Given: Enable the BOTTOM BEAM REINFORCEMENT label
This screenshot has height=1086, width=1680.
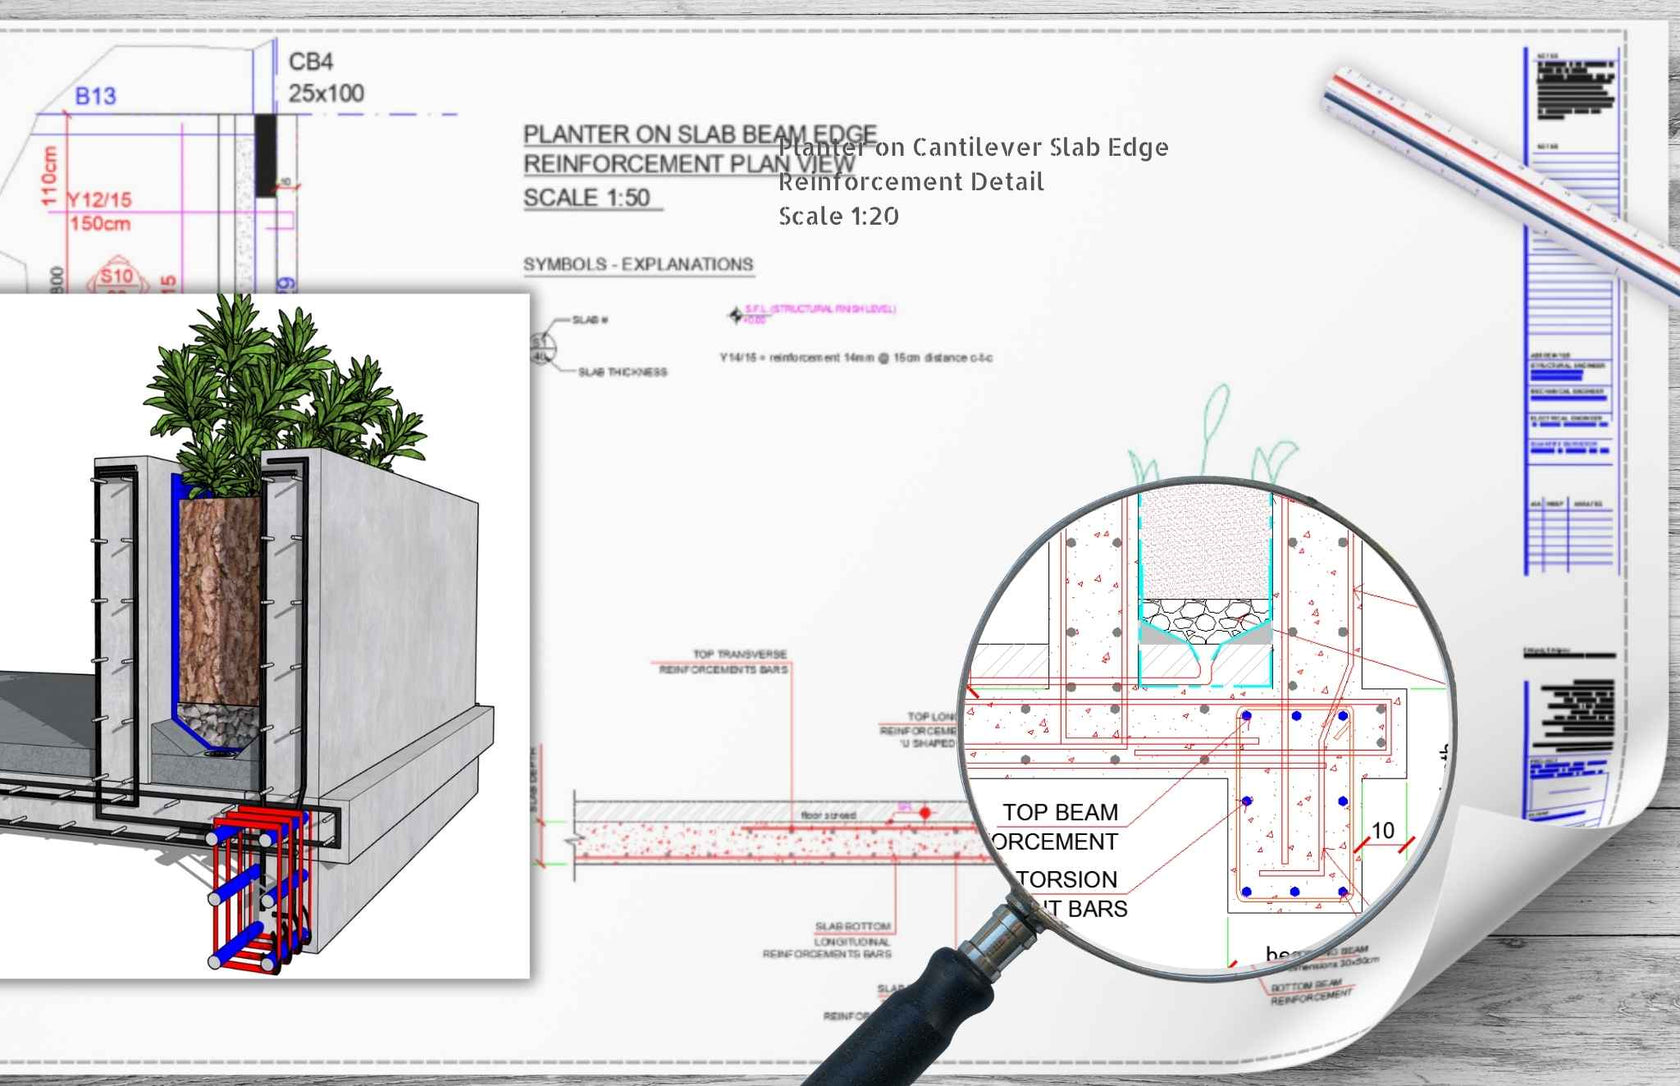Looking at the screenshot, I should click(x=1310, y=992).
